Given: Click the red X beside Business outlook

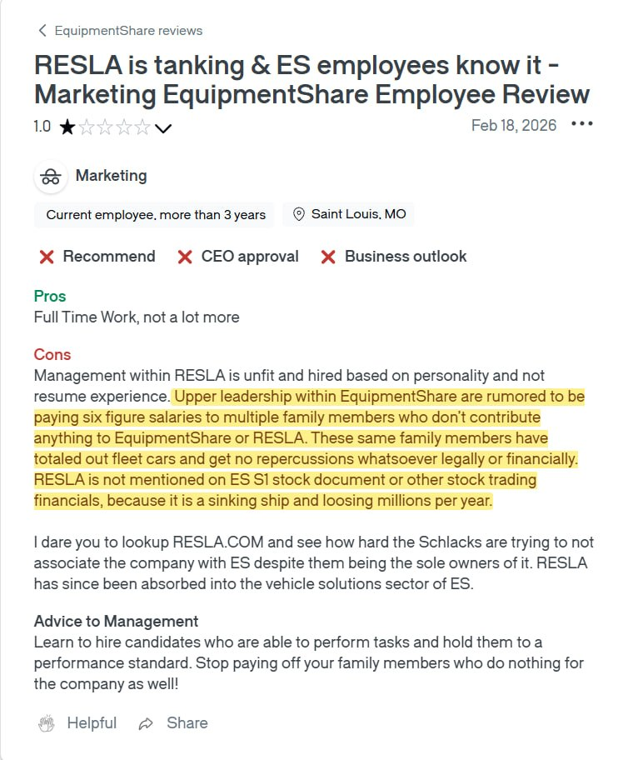Looking at the screenshot, I should 328,257.
